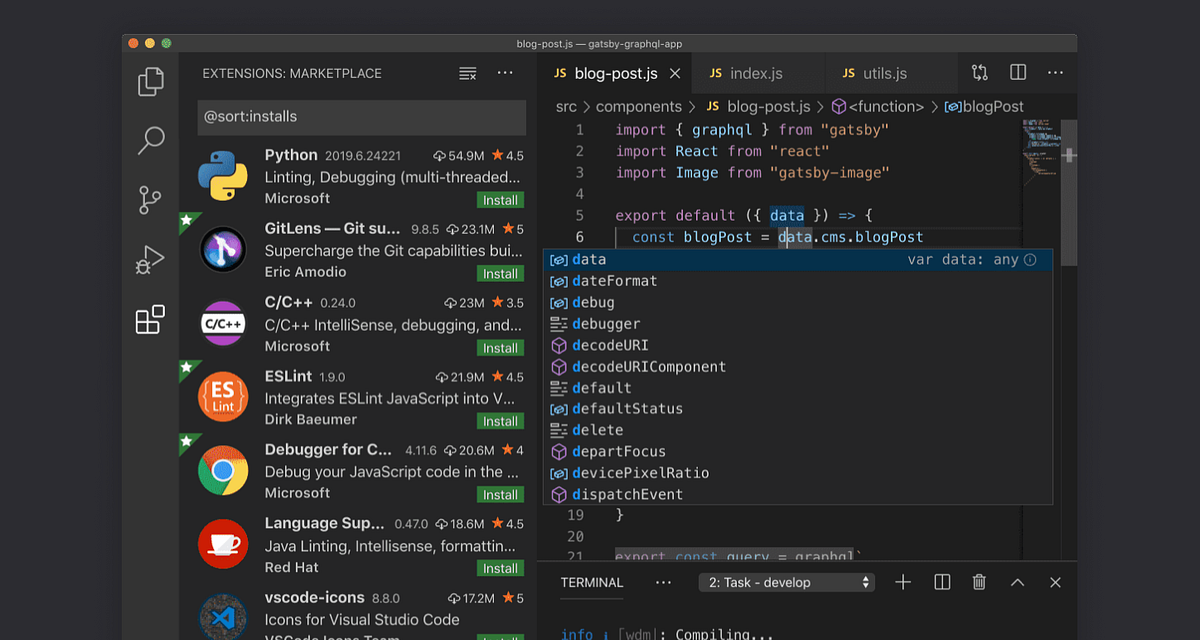Screen dimensions: 1200x640
Task: Click the split editor icon
Action: [1018, 73]
